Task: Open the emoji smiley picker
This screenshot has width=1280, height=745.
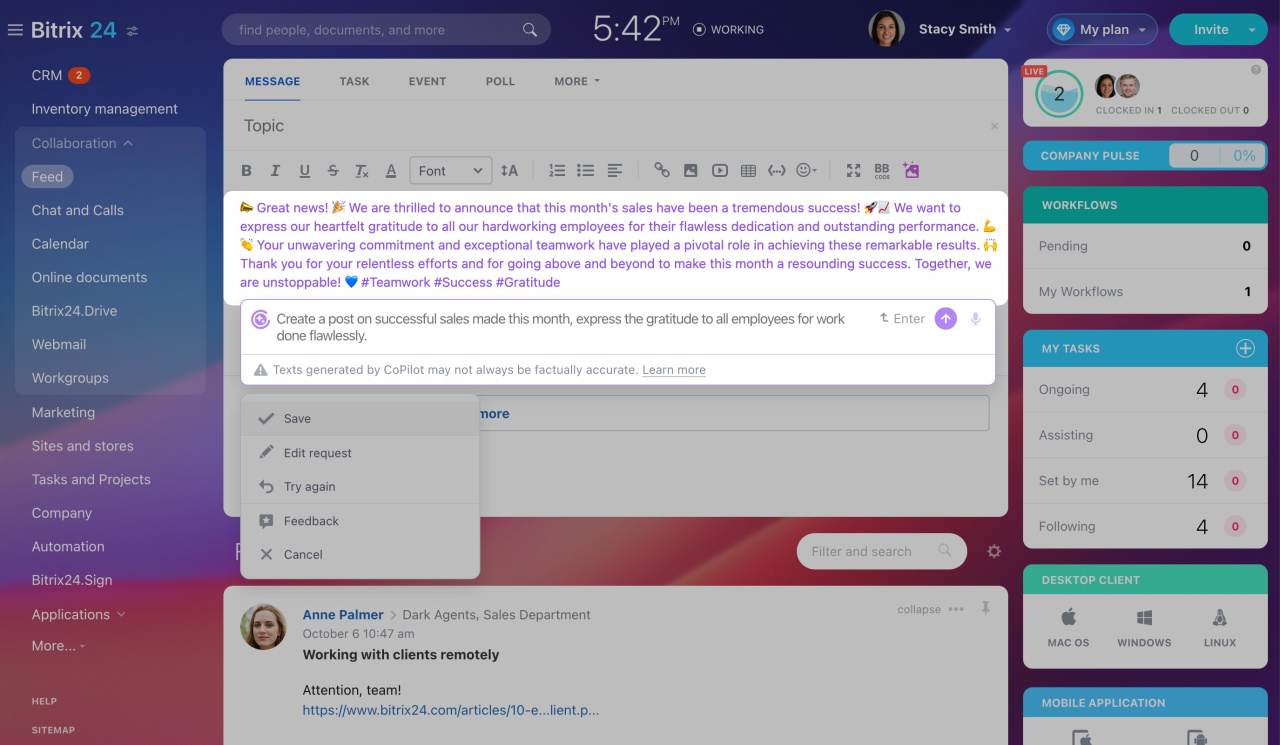Action: (806, 171)
